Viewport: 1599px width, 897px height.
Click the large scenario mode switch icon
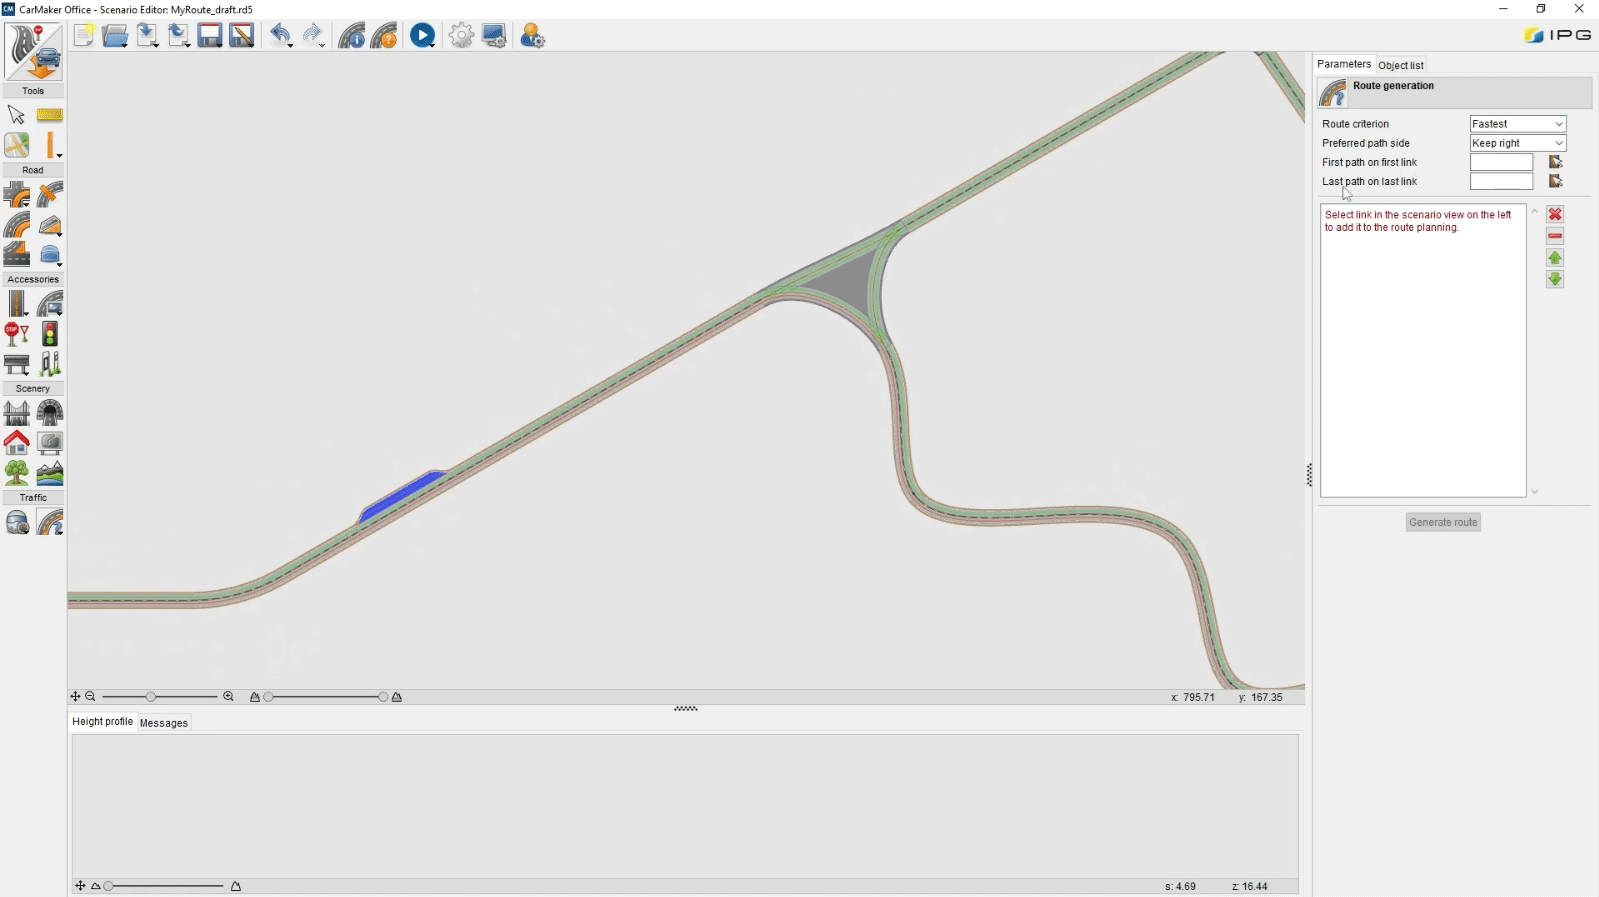click(x=33, y=52)
